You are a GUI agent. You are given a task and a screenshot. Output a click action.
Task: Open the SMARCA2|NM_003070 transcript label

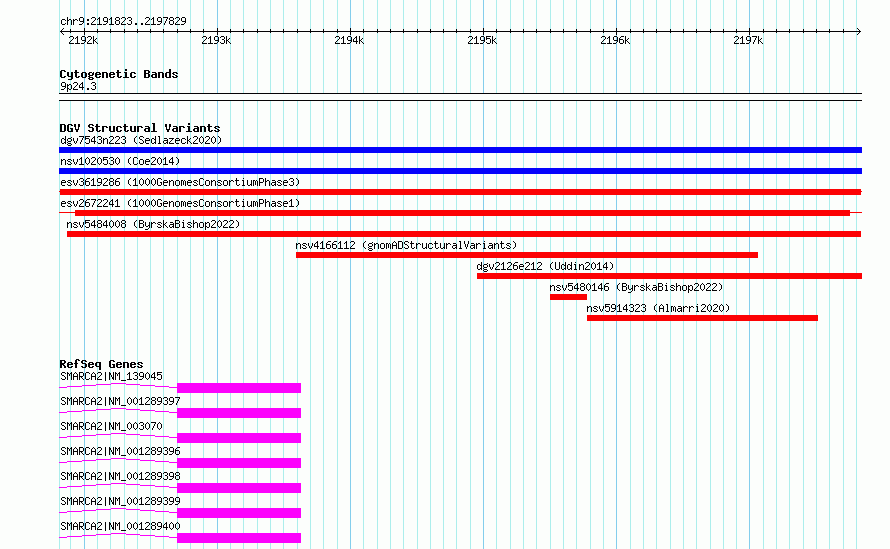pos(111,426)
